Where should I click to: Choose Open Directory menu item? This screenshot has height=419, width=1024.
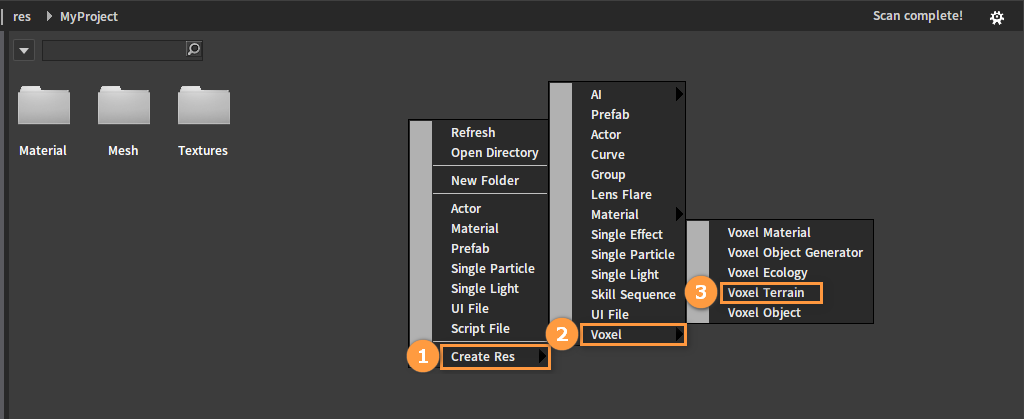494,153
